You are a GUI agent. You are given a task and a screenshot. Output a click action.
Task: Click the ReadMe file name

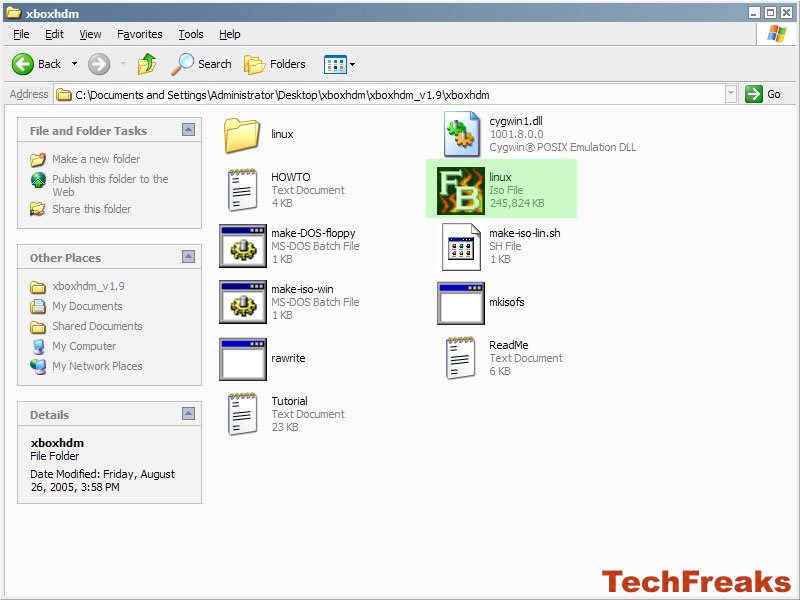pos(509,345)
